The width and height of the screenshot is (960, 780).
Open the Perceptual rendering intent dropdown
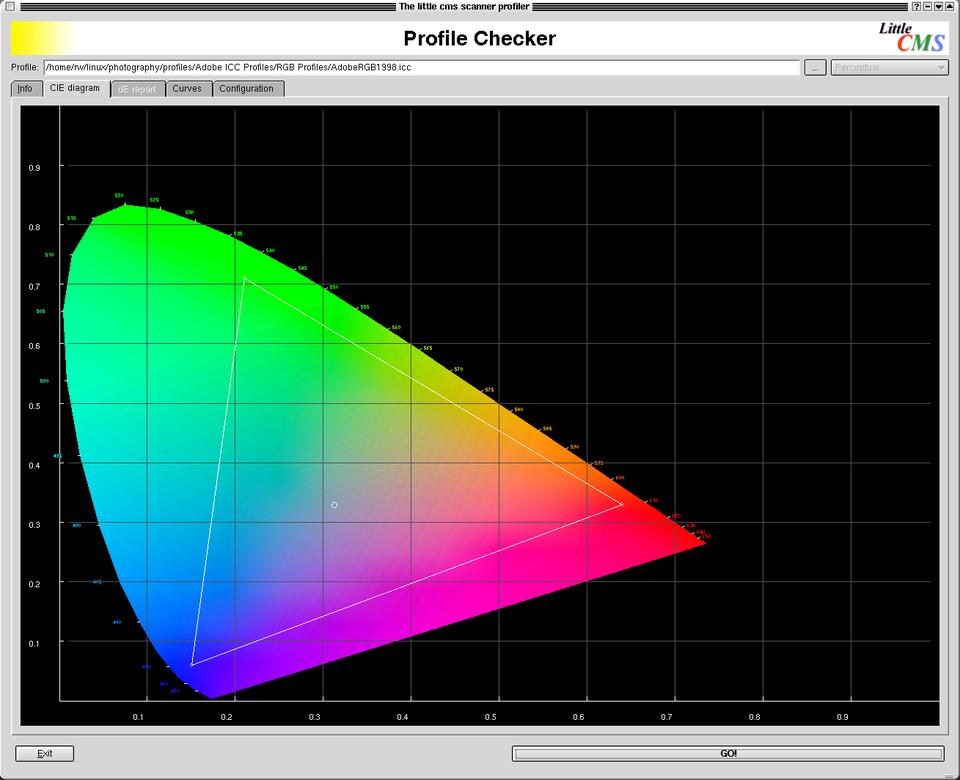(889, 68)
